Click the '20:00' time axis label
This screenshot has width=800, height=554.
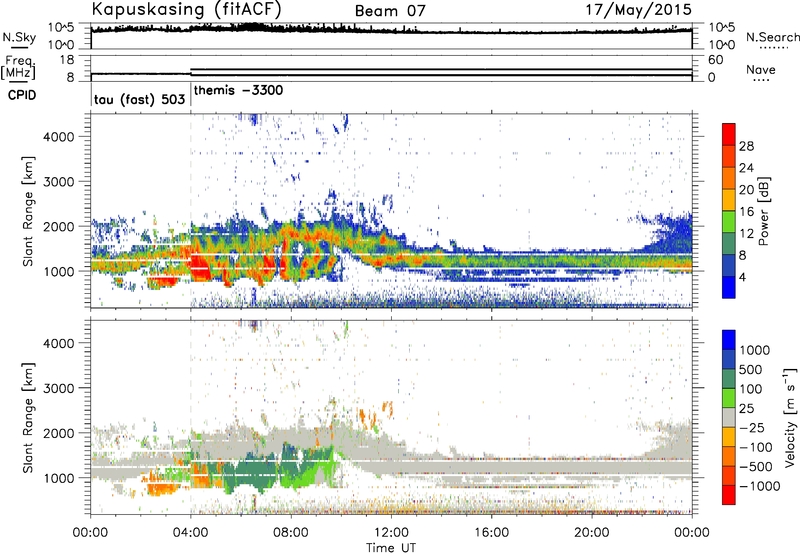[x=591, y=533]
